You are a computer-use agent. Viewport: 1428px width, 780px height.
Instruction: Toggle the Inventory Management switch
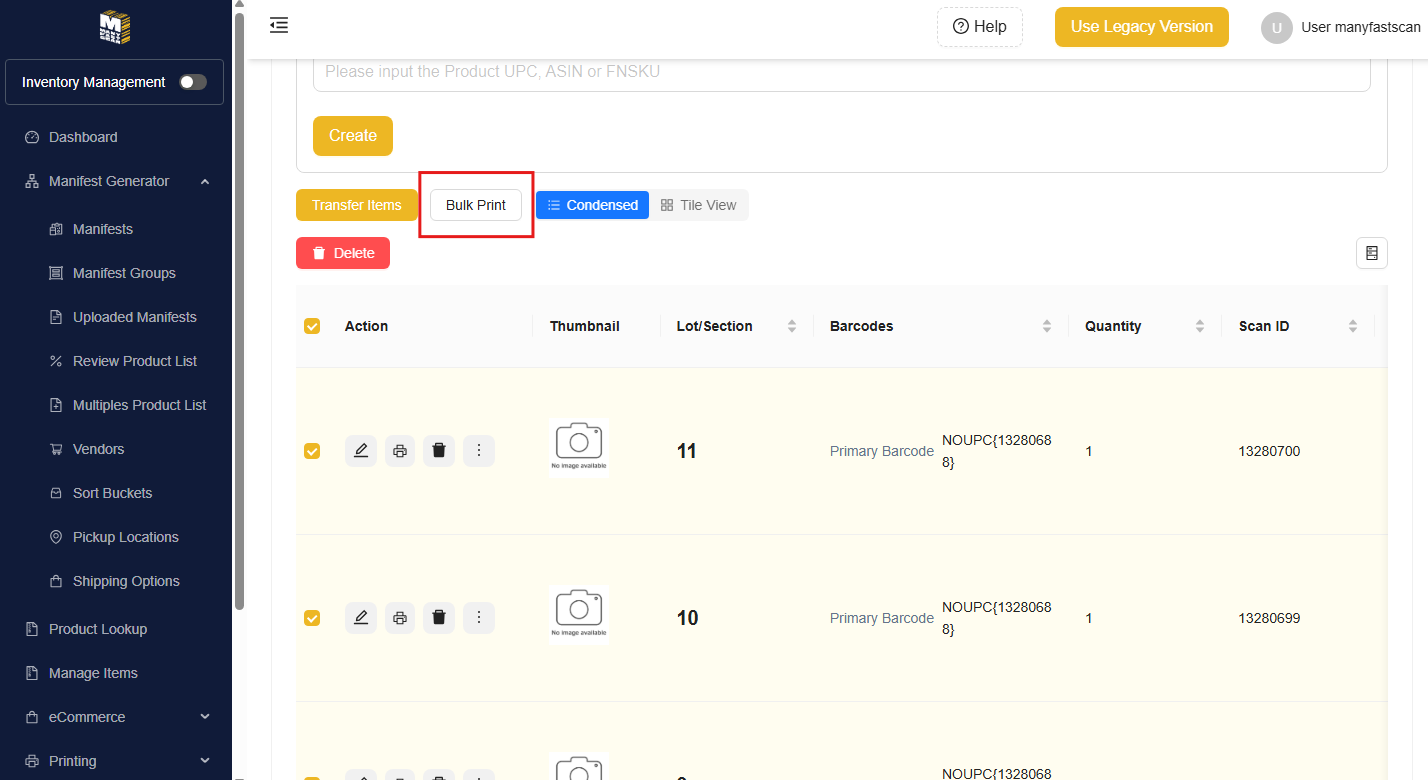193,82
